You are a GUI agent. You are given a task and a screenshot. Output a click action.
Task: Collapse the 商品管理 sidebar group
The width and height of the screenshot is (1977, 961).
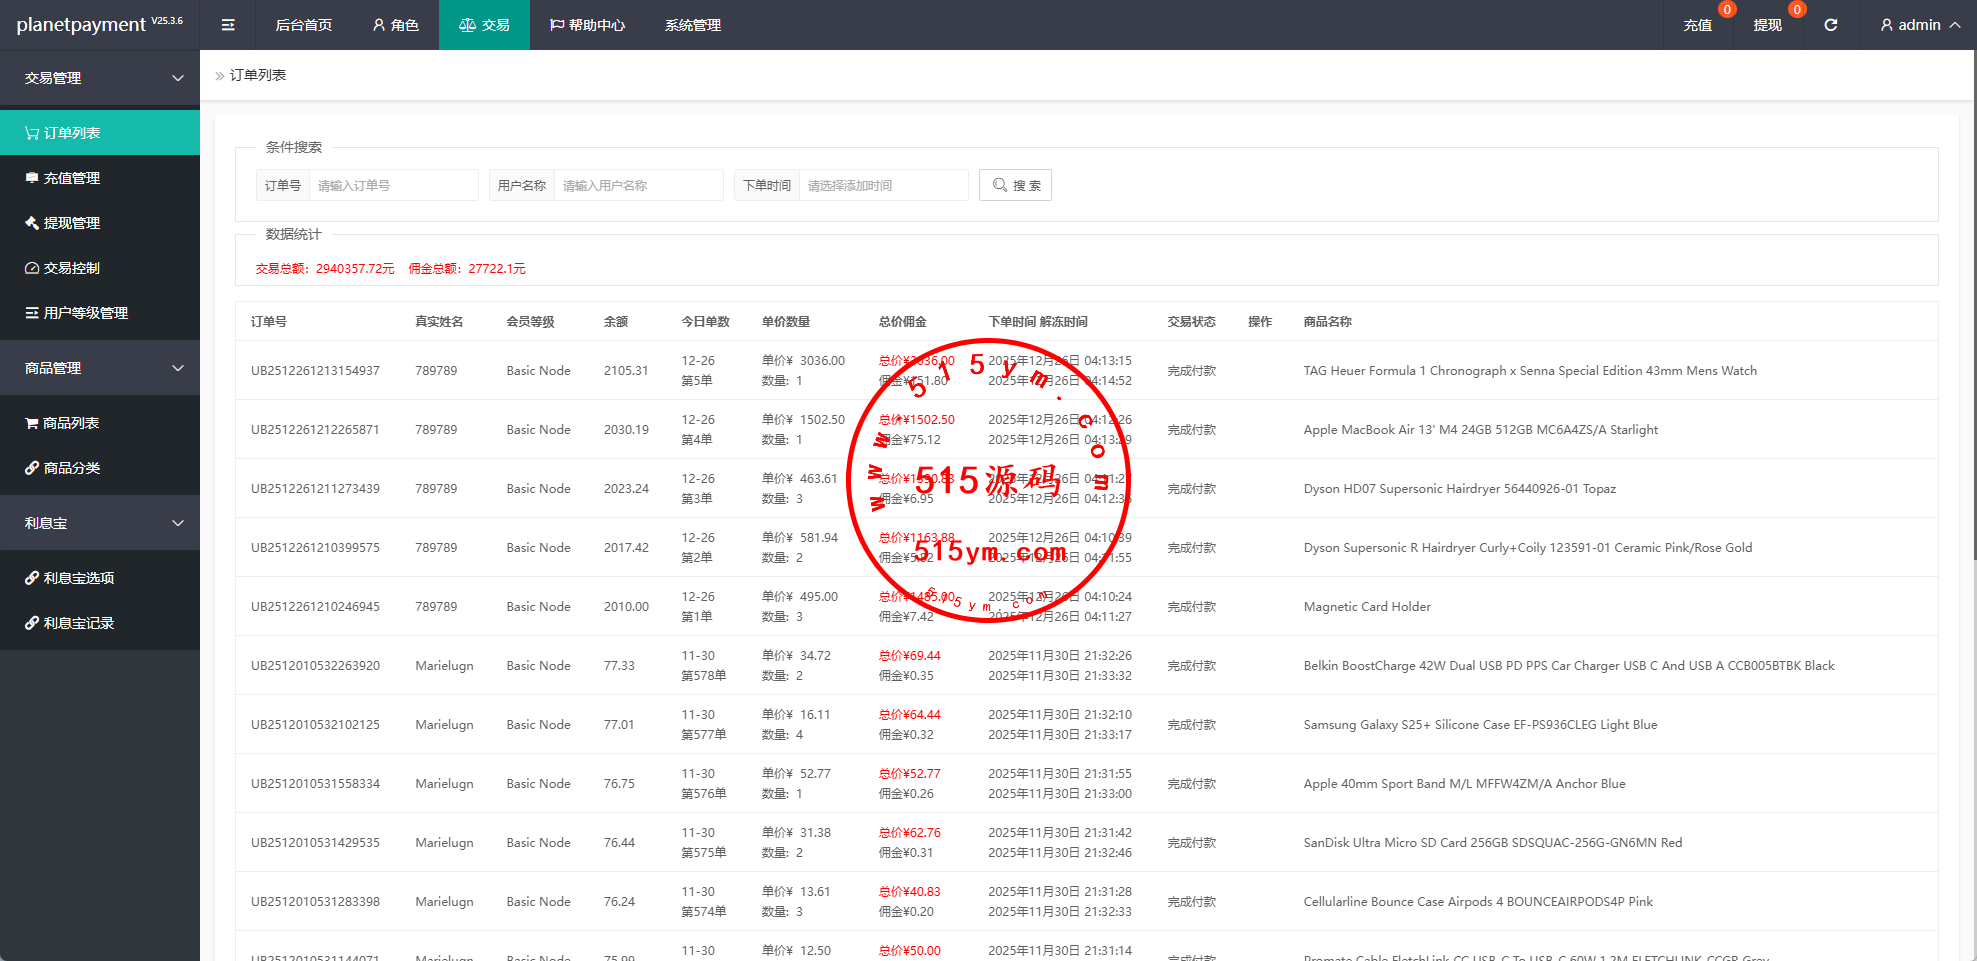100,368
